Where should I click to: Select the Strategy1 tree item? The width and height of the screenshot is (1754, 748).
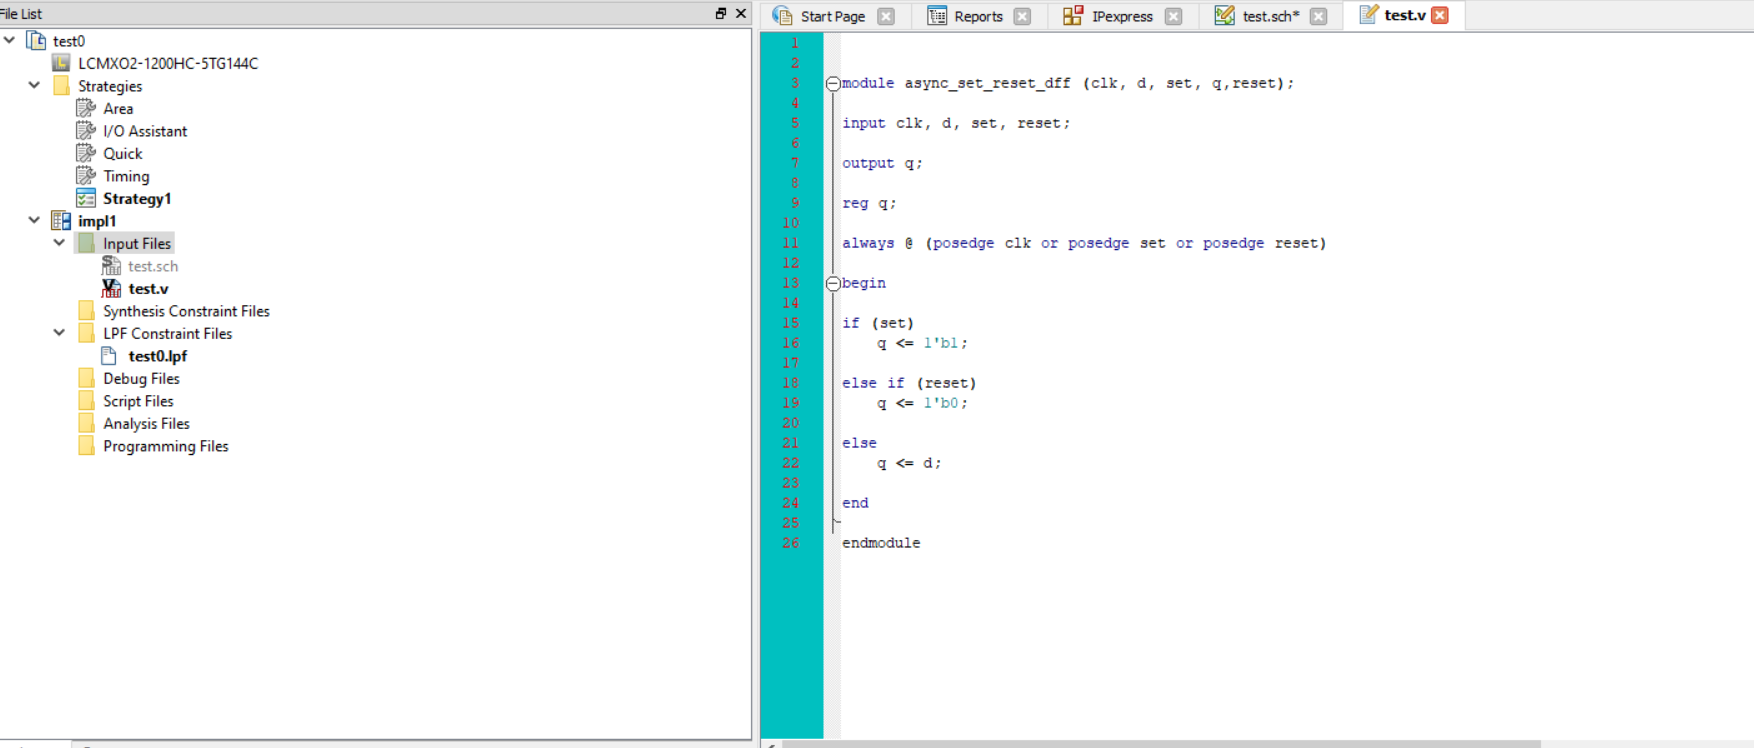pyautogui.click(x=137, y=198)
